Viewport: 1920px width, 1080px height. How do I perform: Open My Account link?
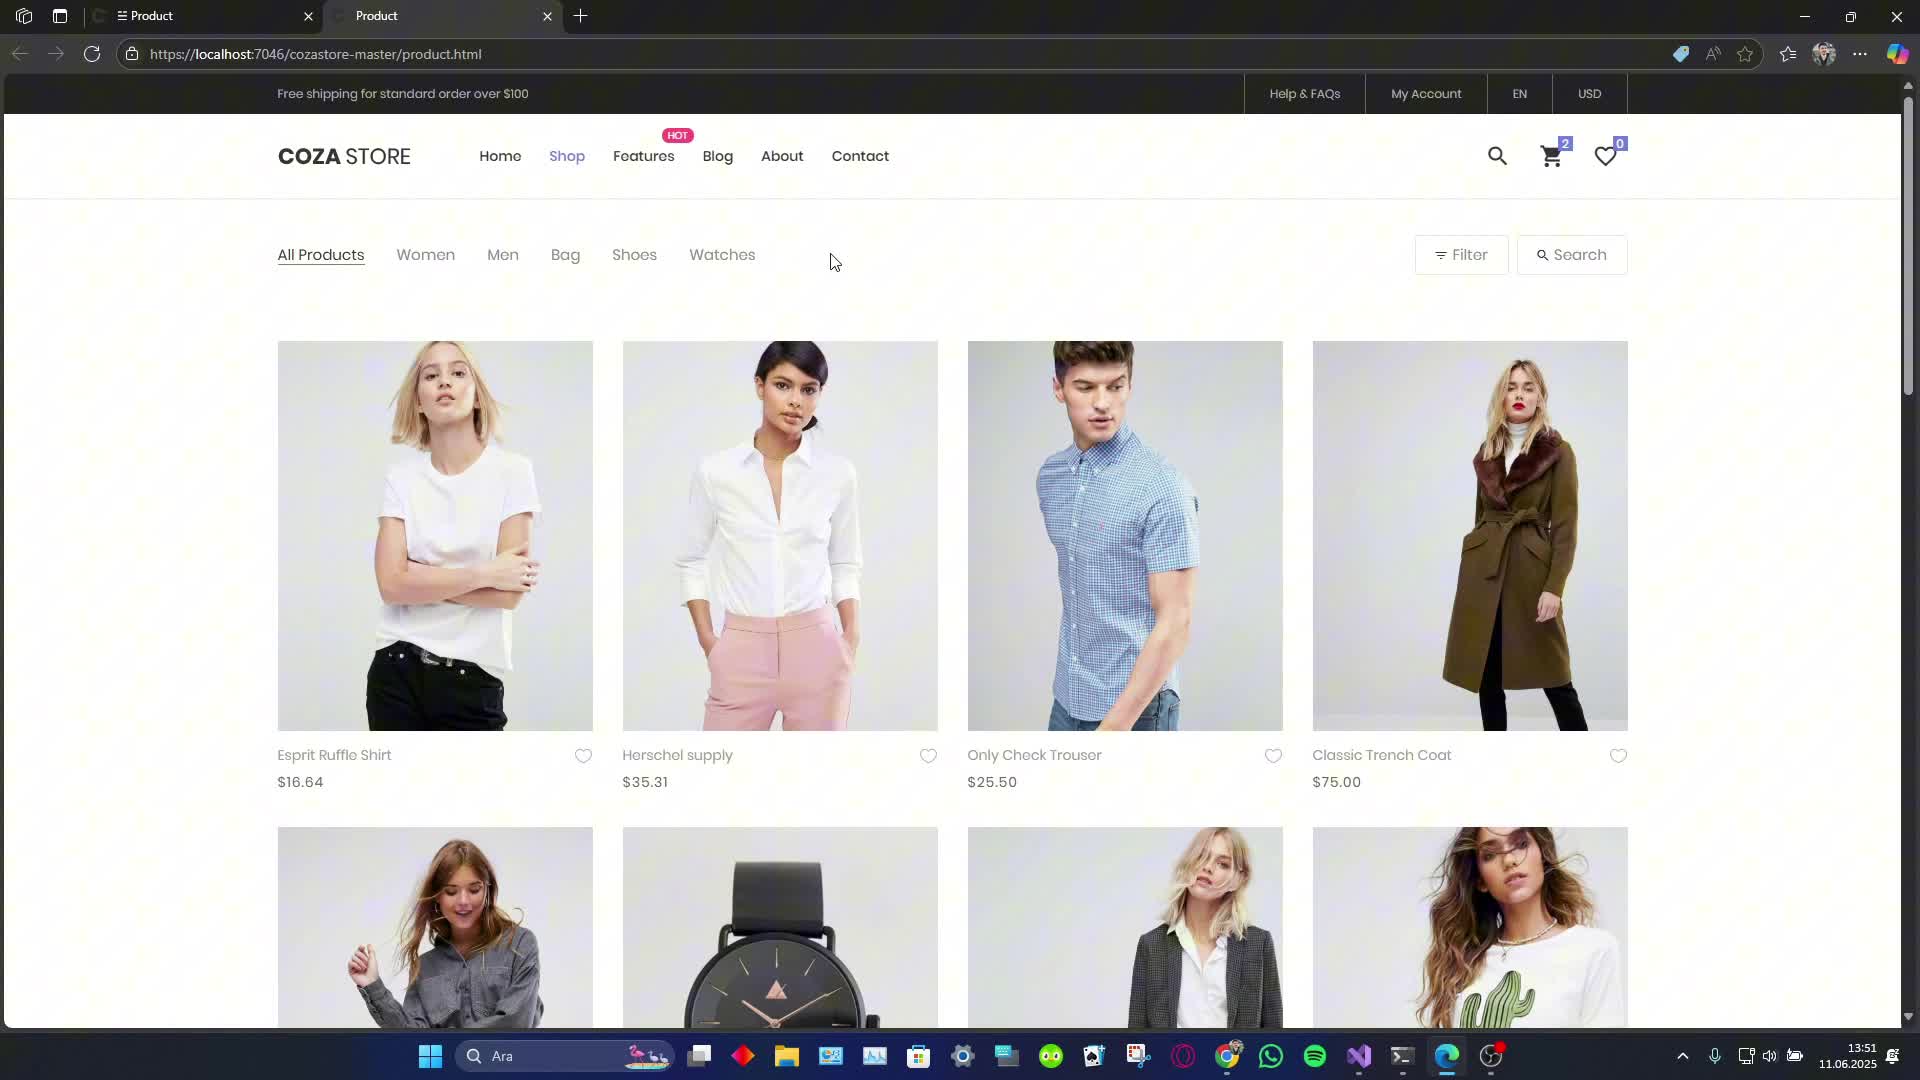(x=1426, y=94)
